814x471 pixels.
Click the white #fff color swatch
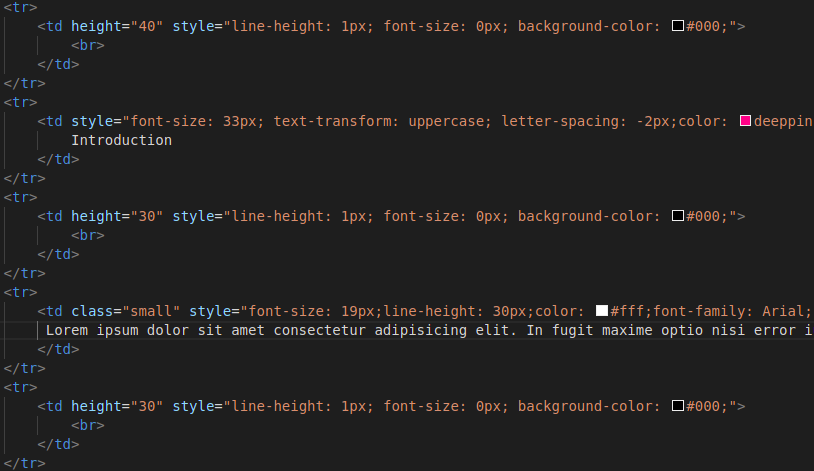602,311
